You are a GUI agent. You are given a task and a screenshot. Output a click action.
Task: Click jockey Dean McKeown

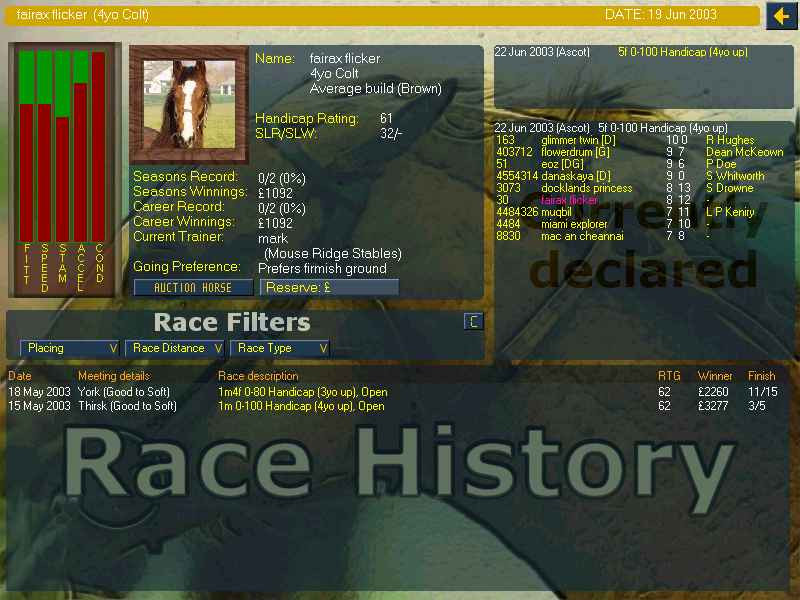point(744,152)
